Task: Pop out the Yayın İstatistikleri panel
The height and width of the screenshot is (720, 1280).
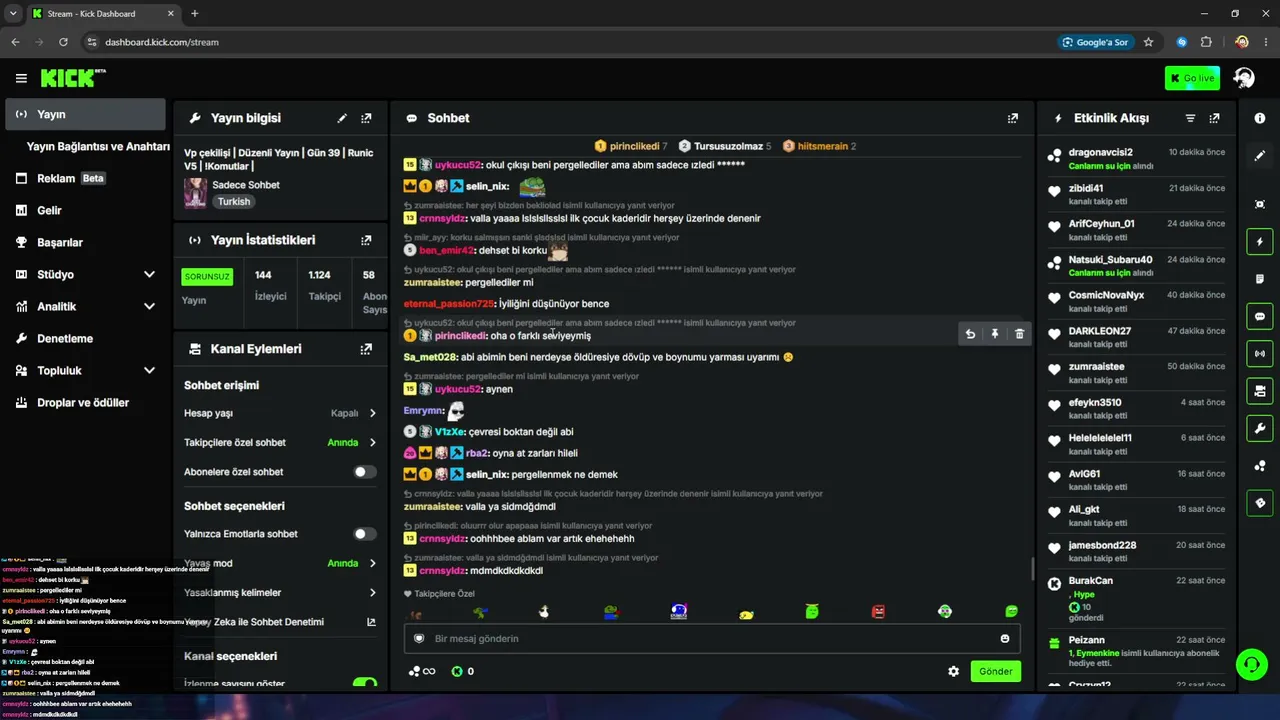Action: point(366,240)
